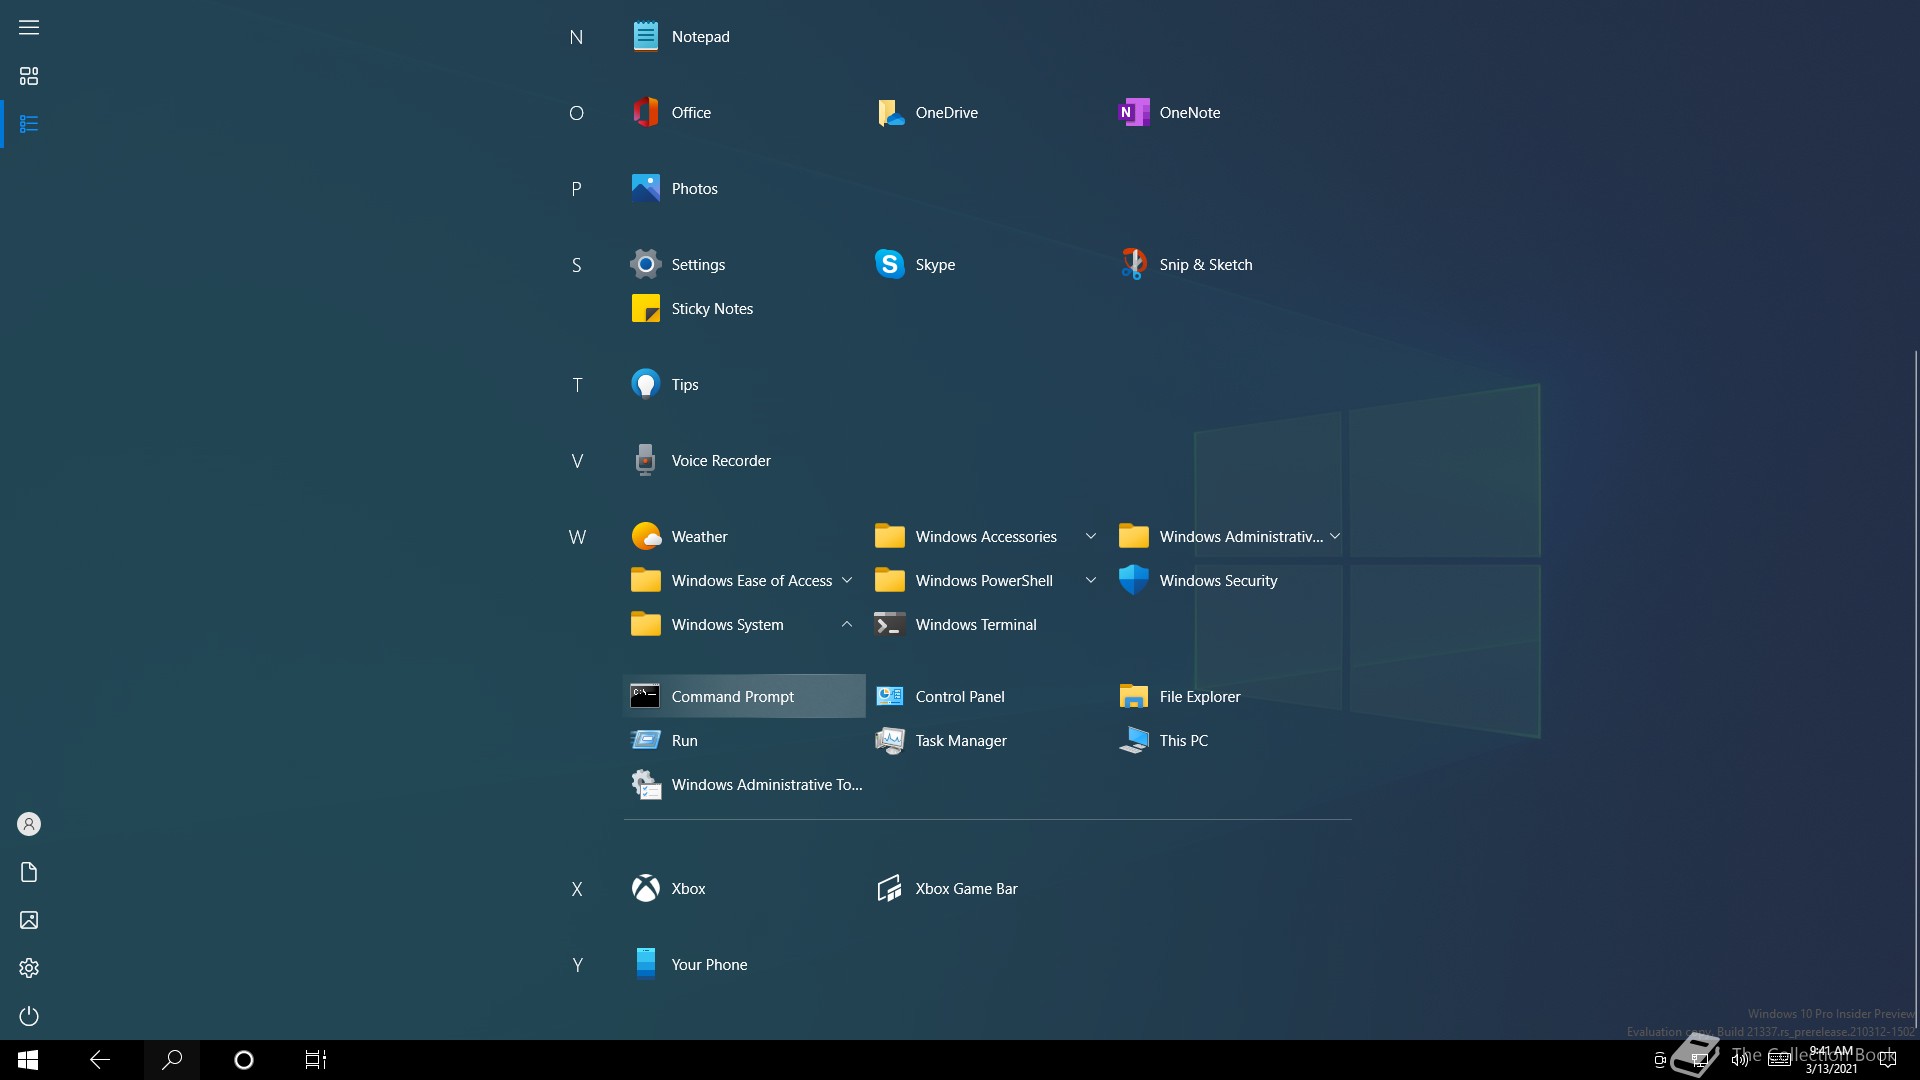The image size is (1920, 1080).
Task: Click the T section letter header
Action: coord(577,385)
